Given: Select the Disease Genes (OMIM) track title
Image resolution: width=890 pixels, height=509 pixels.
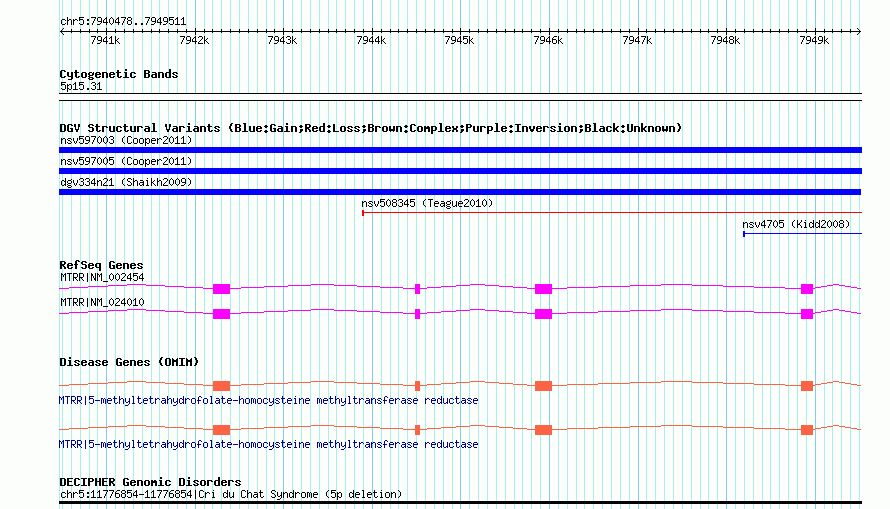Looking at the screenshot, I should [129, 362].
